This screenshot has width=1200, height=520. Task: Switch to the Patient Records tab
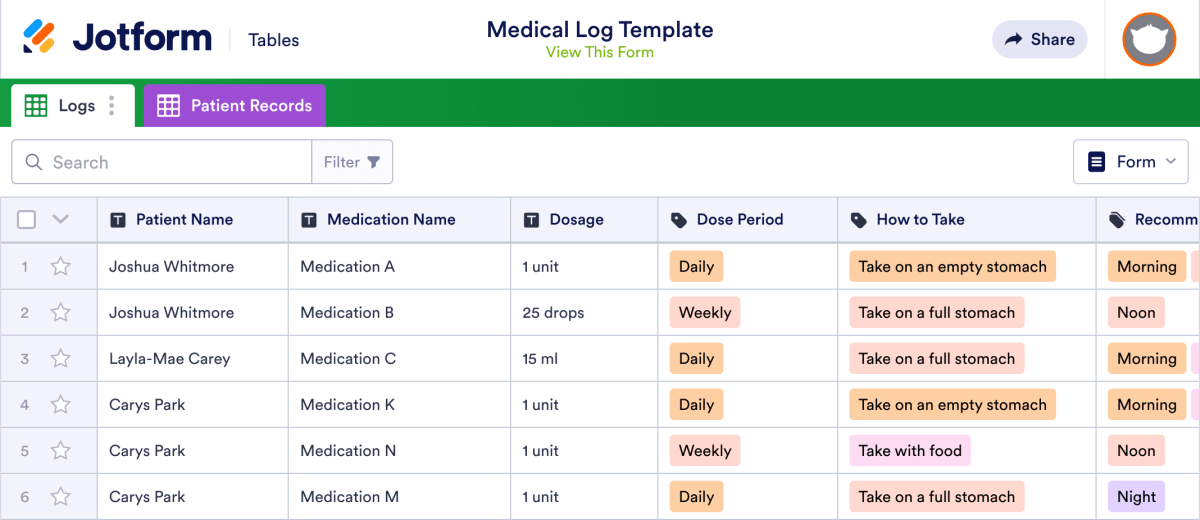pos(234,105)
